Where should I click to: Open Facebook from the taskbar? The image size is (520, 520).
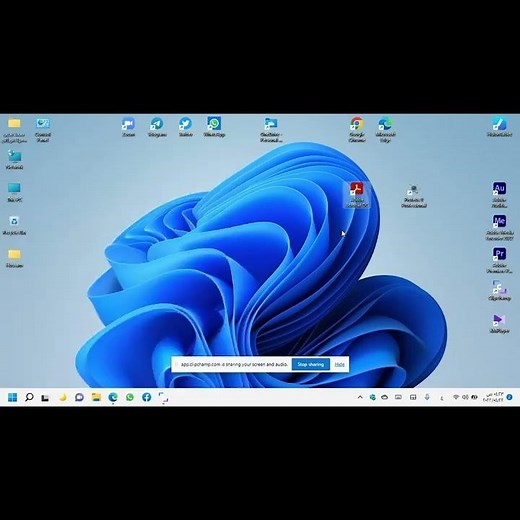pos(147,397)
